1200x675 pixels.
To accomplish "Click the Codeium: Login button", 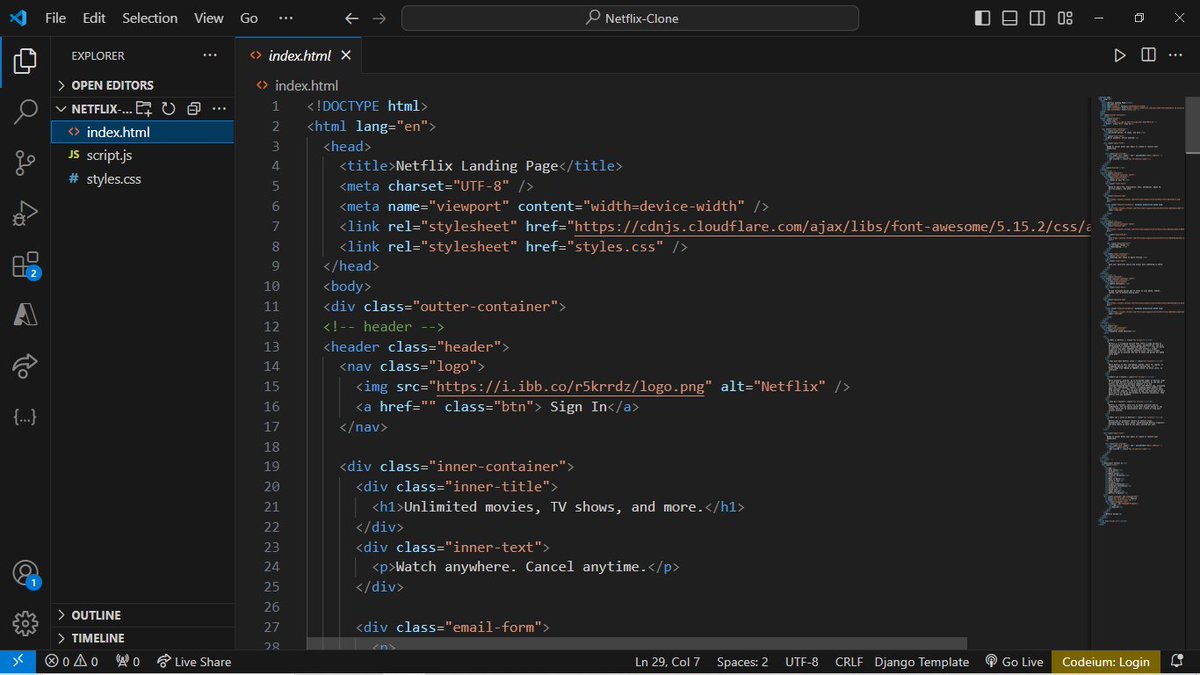I will [x=1106, y=662].
